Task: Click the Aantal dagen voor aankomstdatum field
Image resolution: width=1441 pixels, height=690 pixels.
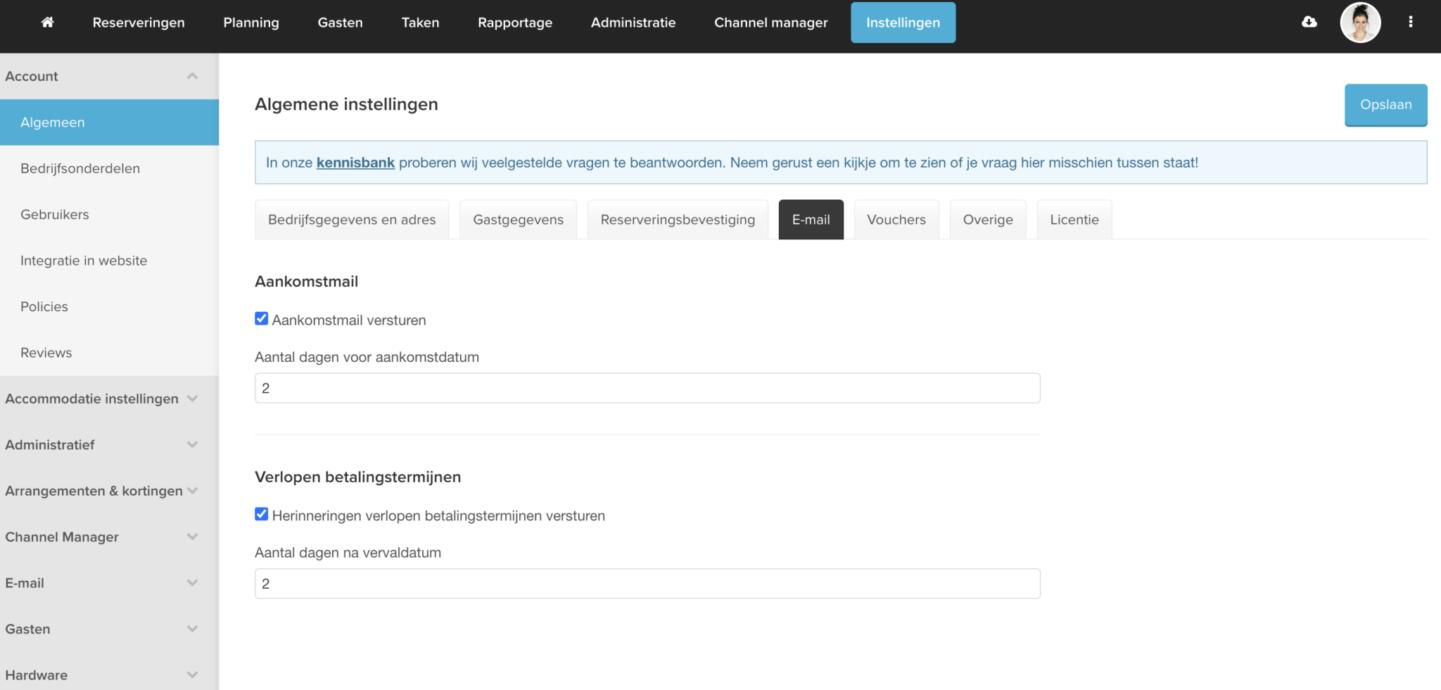Action: tap(647, 388)
